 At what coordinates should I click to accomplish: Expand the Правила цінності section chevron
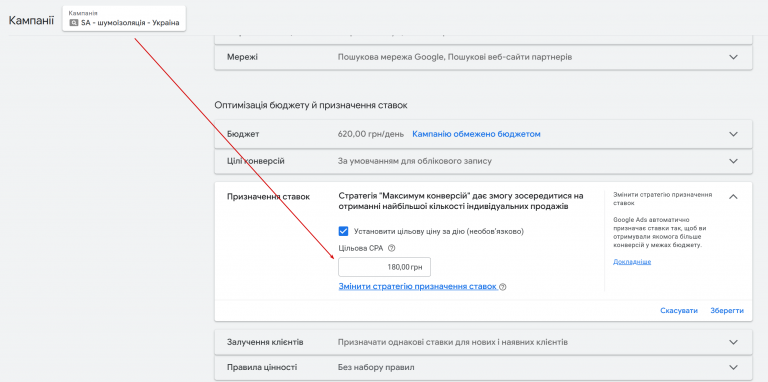coord(733,367)
